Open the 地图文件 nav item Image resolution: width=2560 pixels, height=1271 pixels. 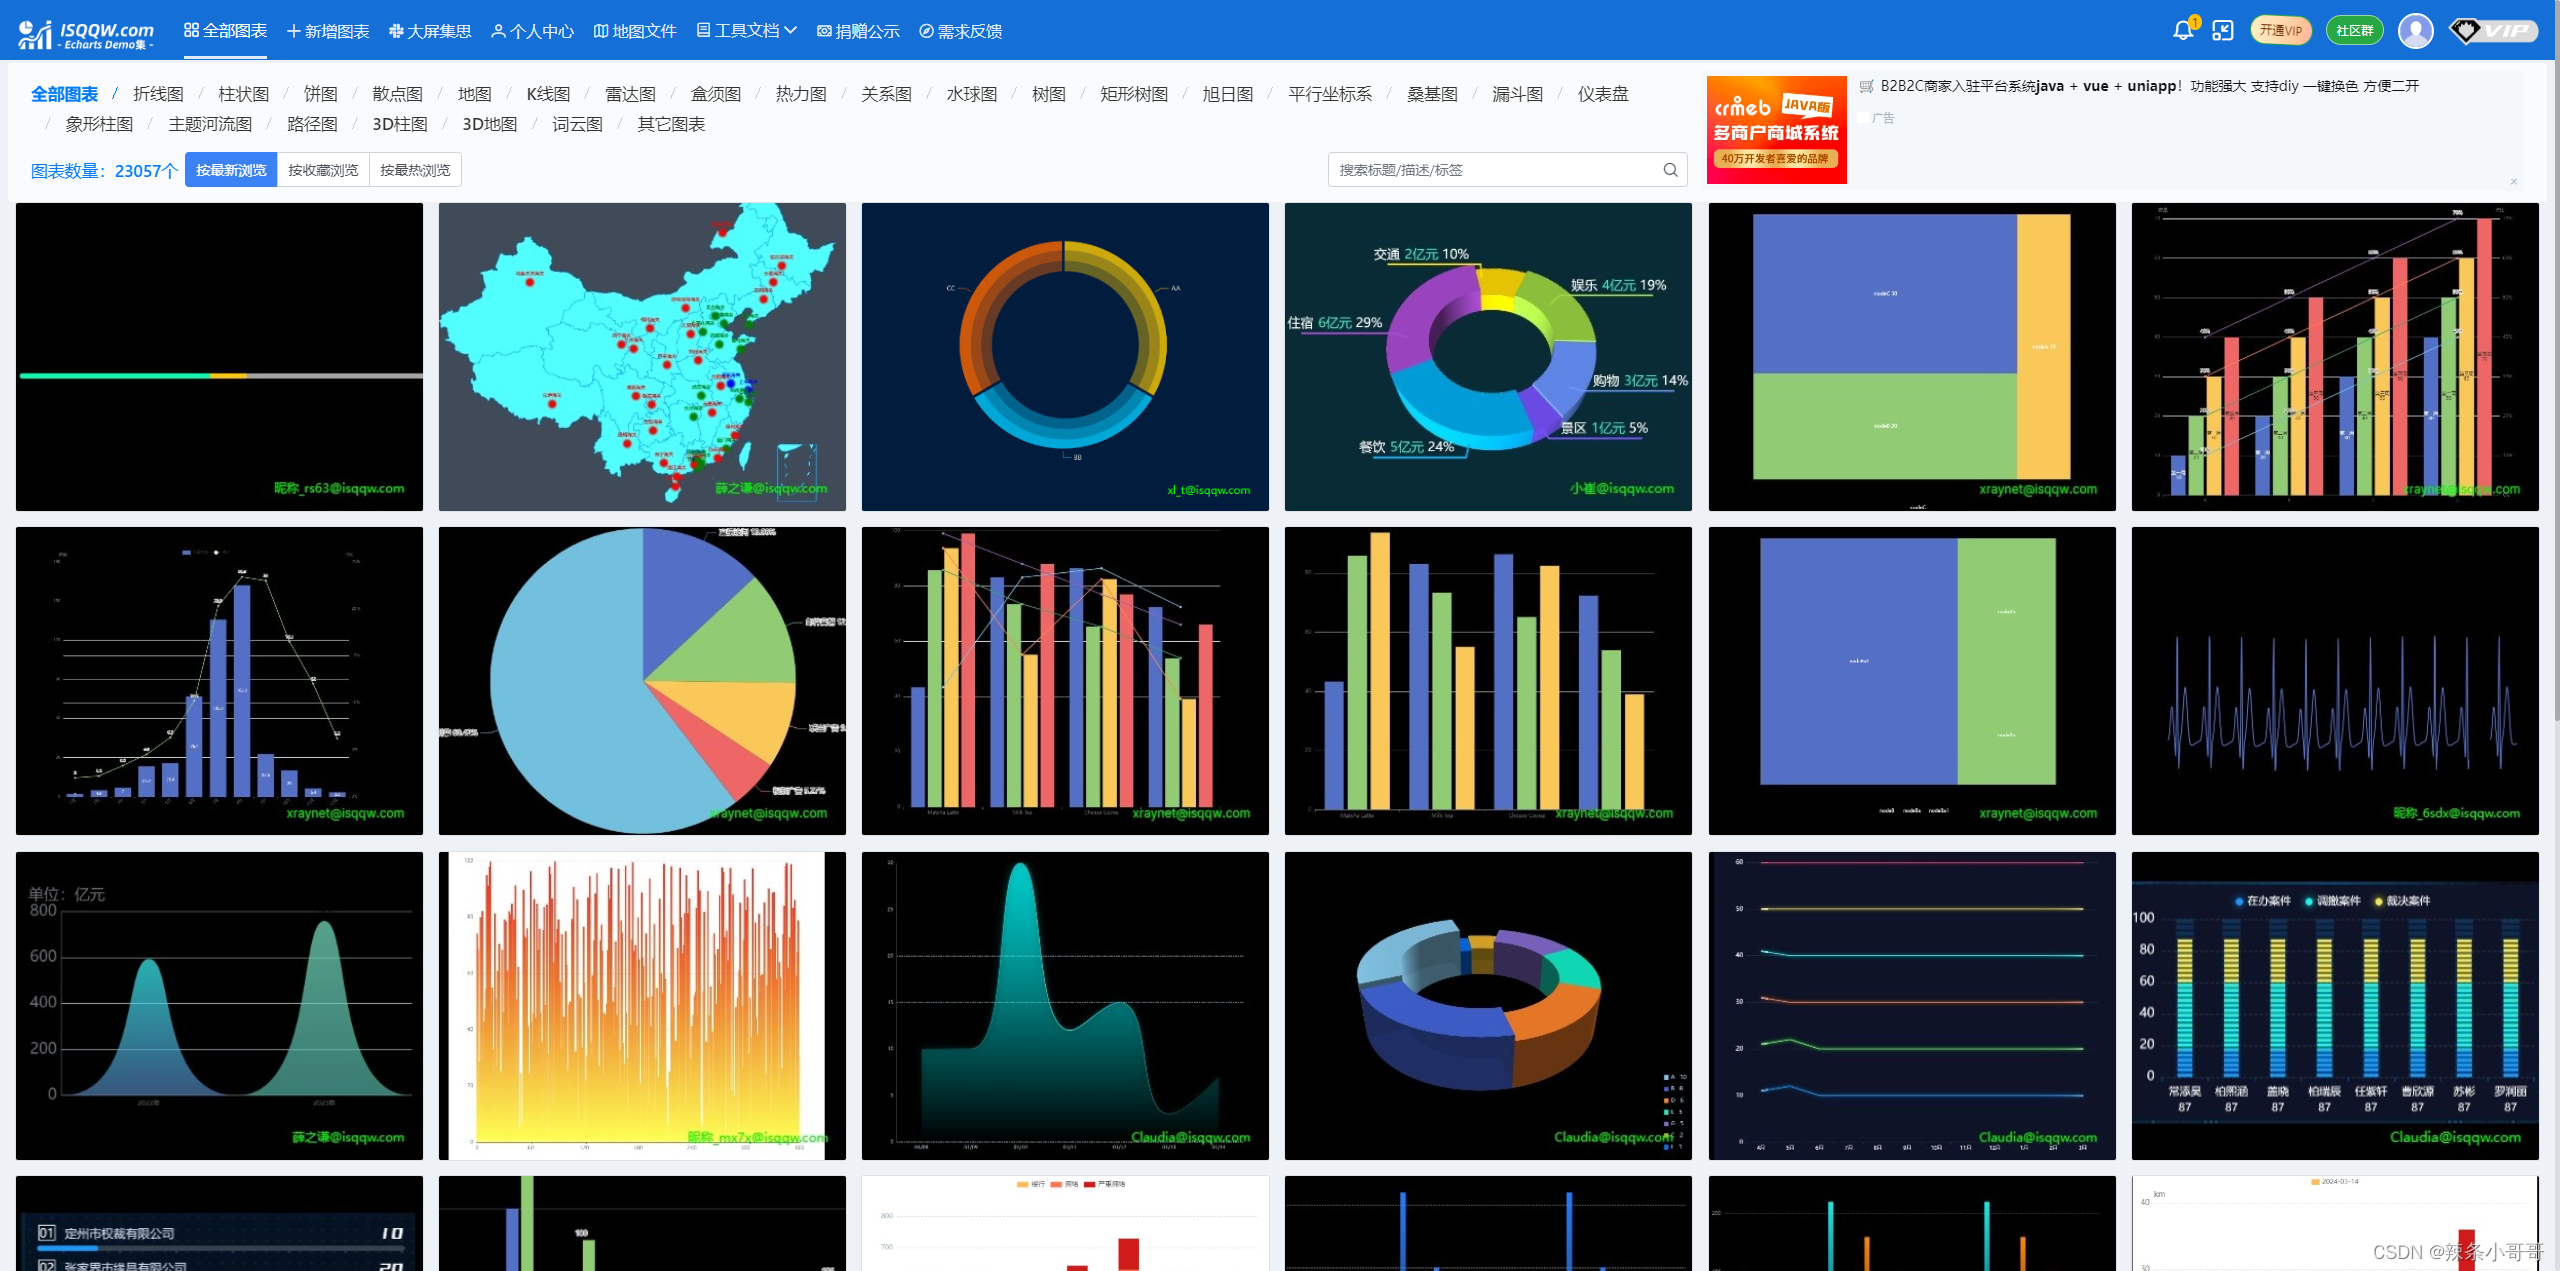tap(635, 31)
